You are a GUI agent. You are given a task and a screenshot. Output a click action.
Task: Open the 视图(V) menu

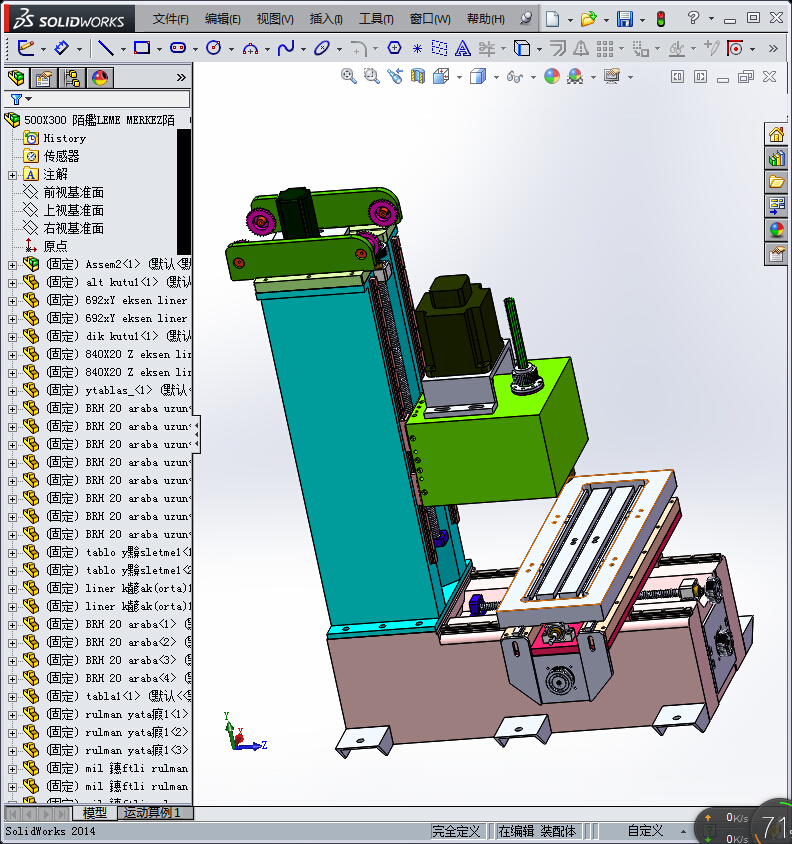pyautogui.click(x=275, y=19)
